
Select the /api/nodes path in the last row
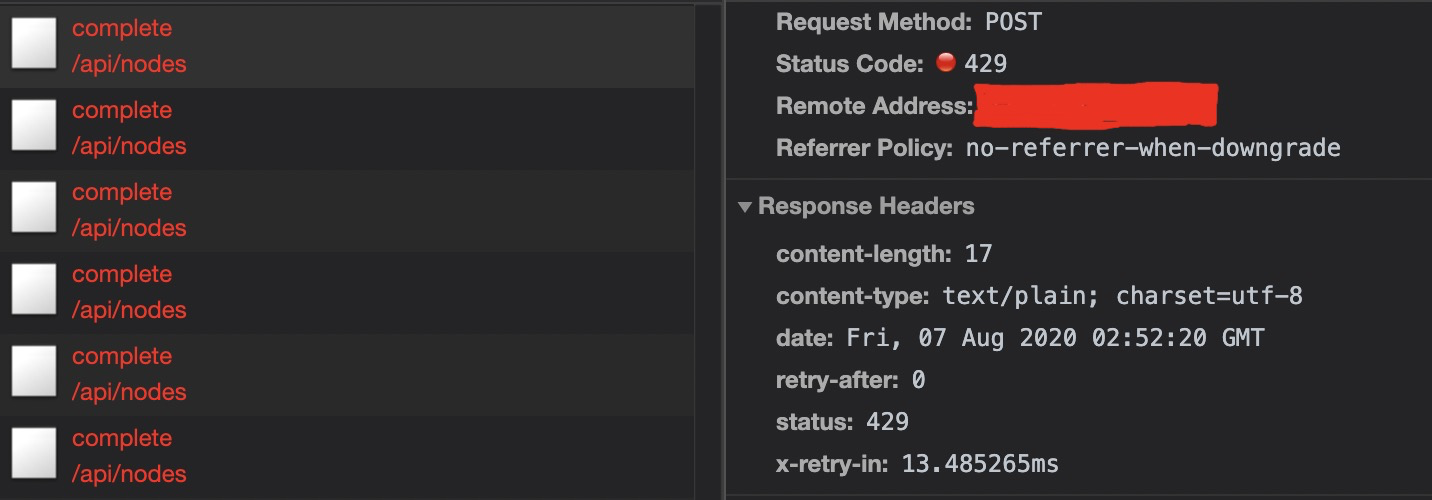tap(129, 474)
